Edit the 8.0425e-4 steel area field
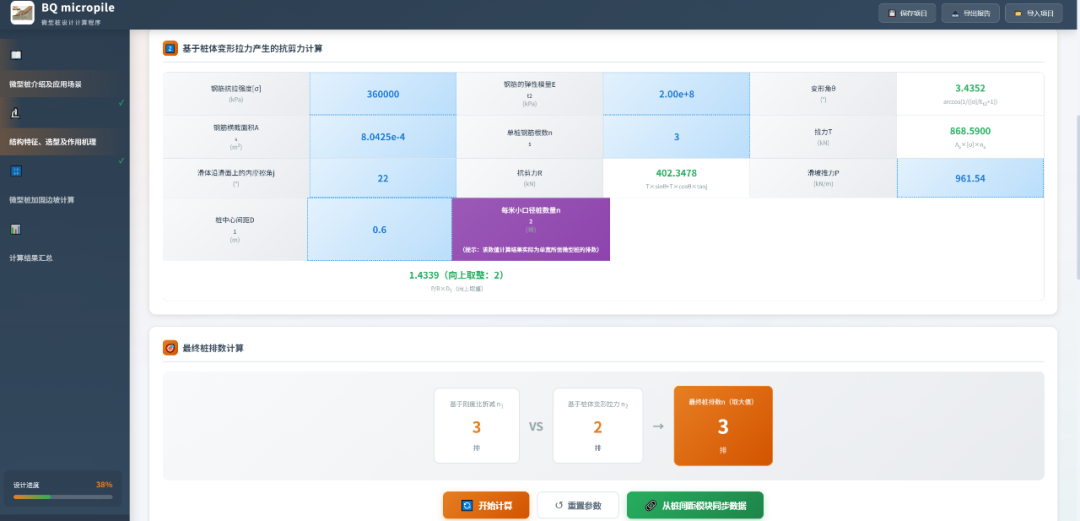 click(383, 136)
